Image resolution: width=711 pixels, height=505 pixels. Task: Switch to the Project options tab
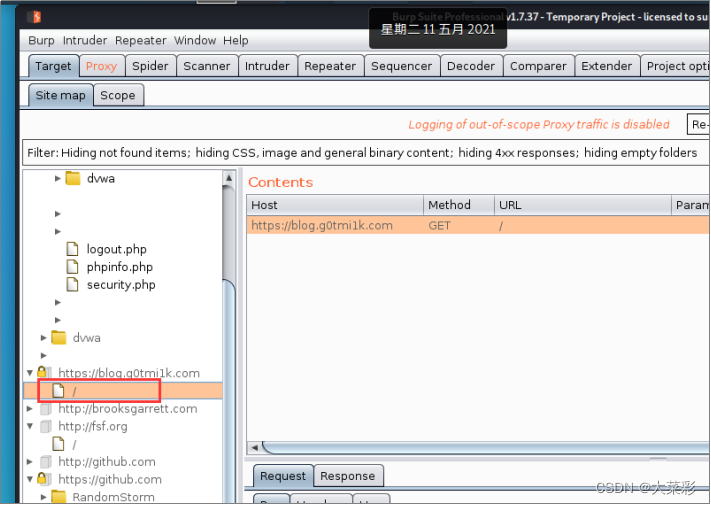(x=676, y=66)
